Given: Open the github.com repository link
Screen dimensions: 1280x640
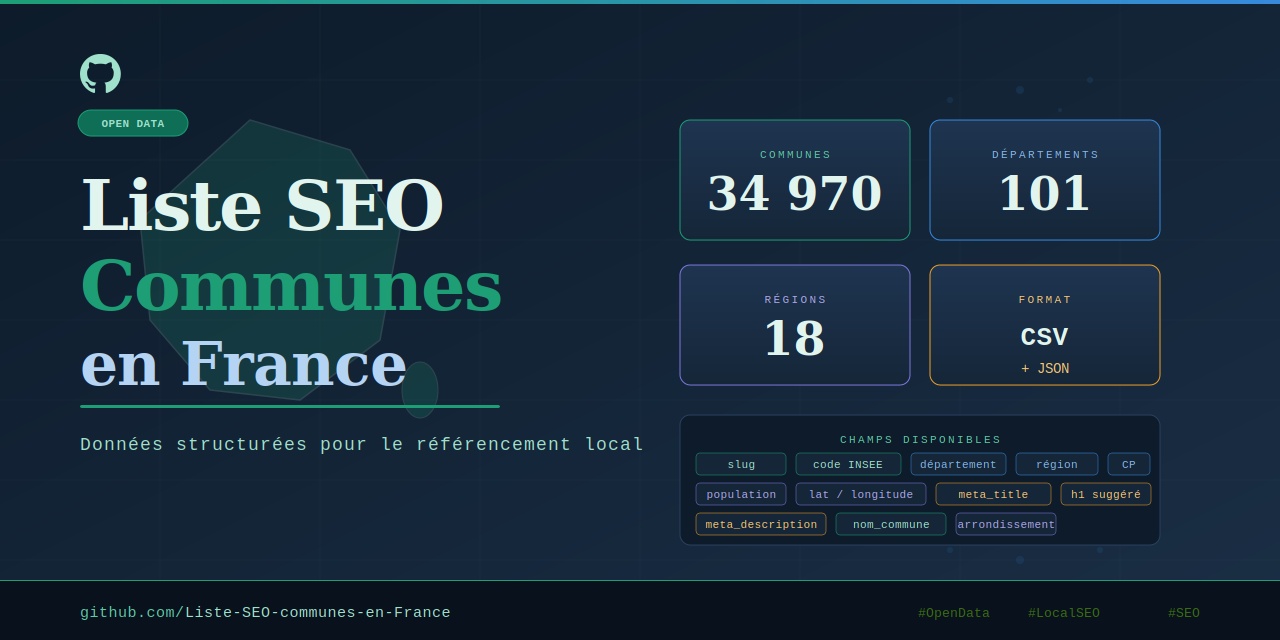Looking at the screenshot, I should pos(265,613).
